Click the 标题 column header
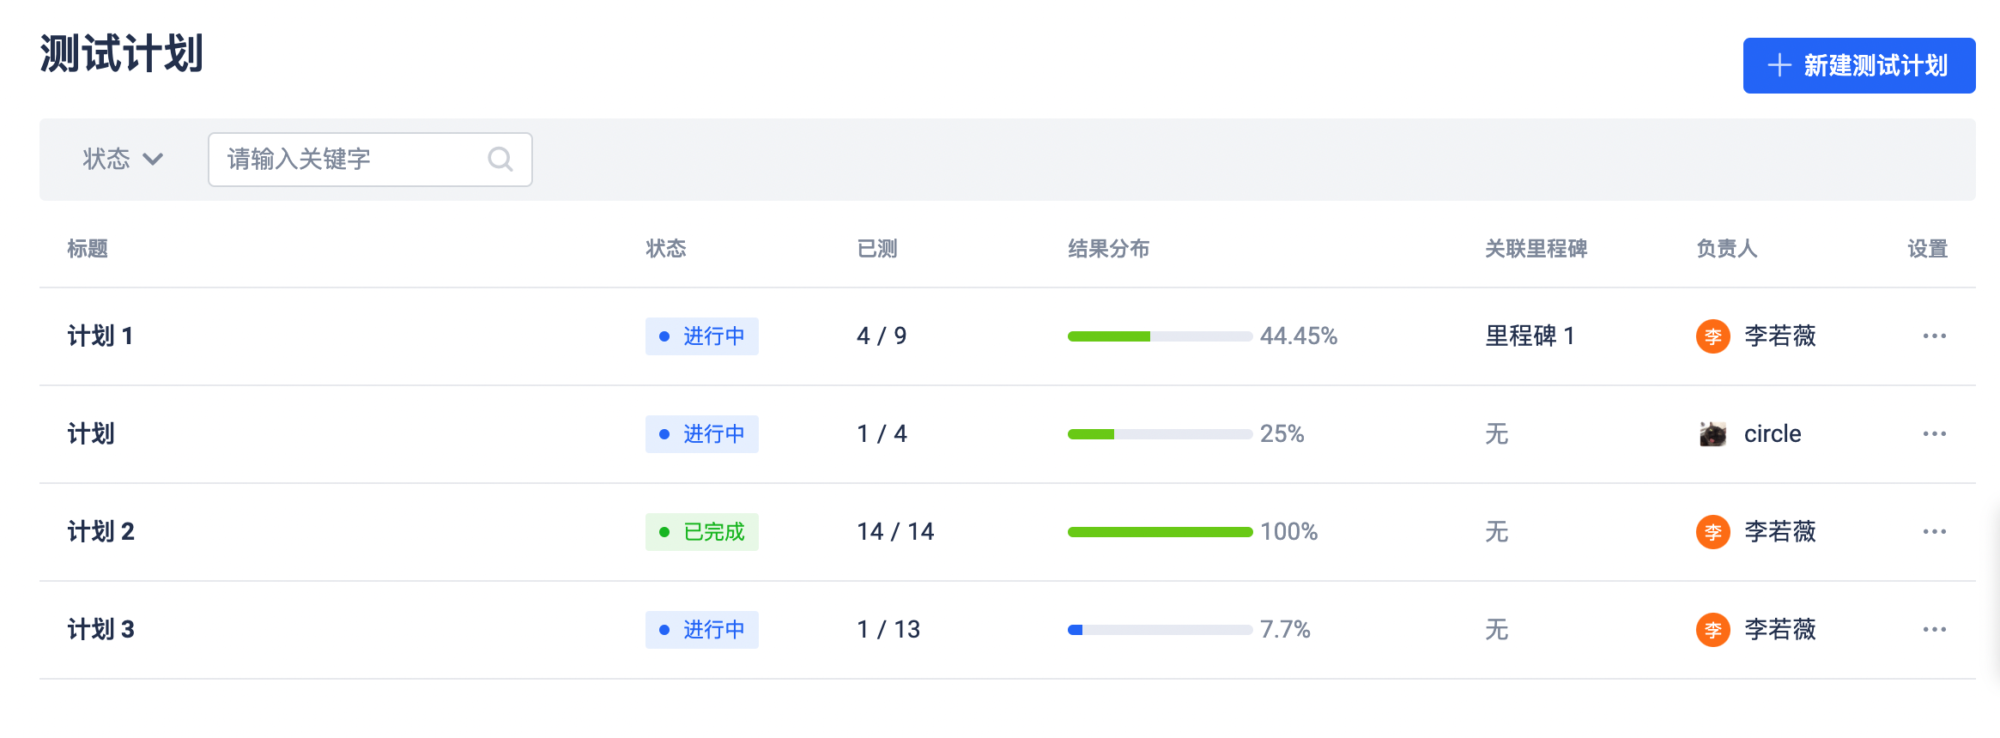This screenshot has height=738, width=2000. click(87, 249)
